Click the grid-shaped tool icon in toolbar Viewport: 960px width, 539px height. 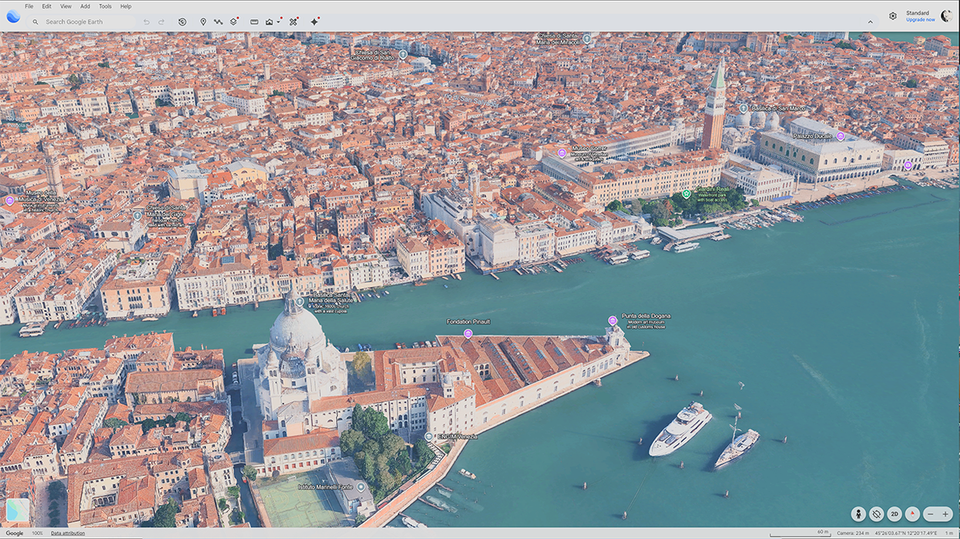click(x=293, y=22)
